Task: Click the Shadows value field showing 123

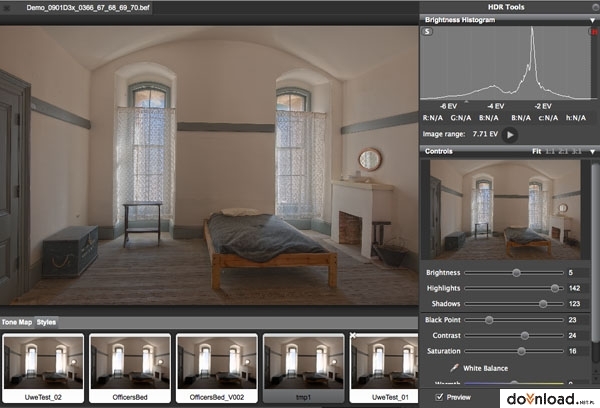Action: [577, 304]
